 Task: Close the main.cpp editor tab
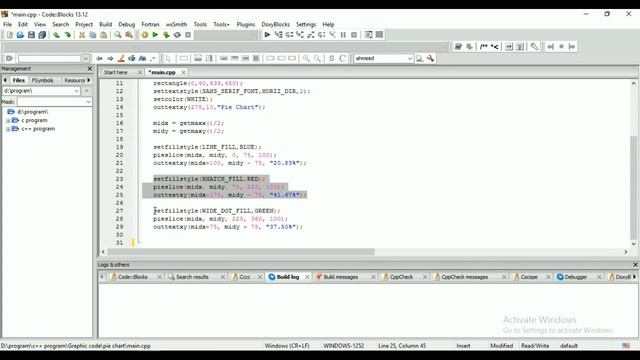point(183,72)
